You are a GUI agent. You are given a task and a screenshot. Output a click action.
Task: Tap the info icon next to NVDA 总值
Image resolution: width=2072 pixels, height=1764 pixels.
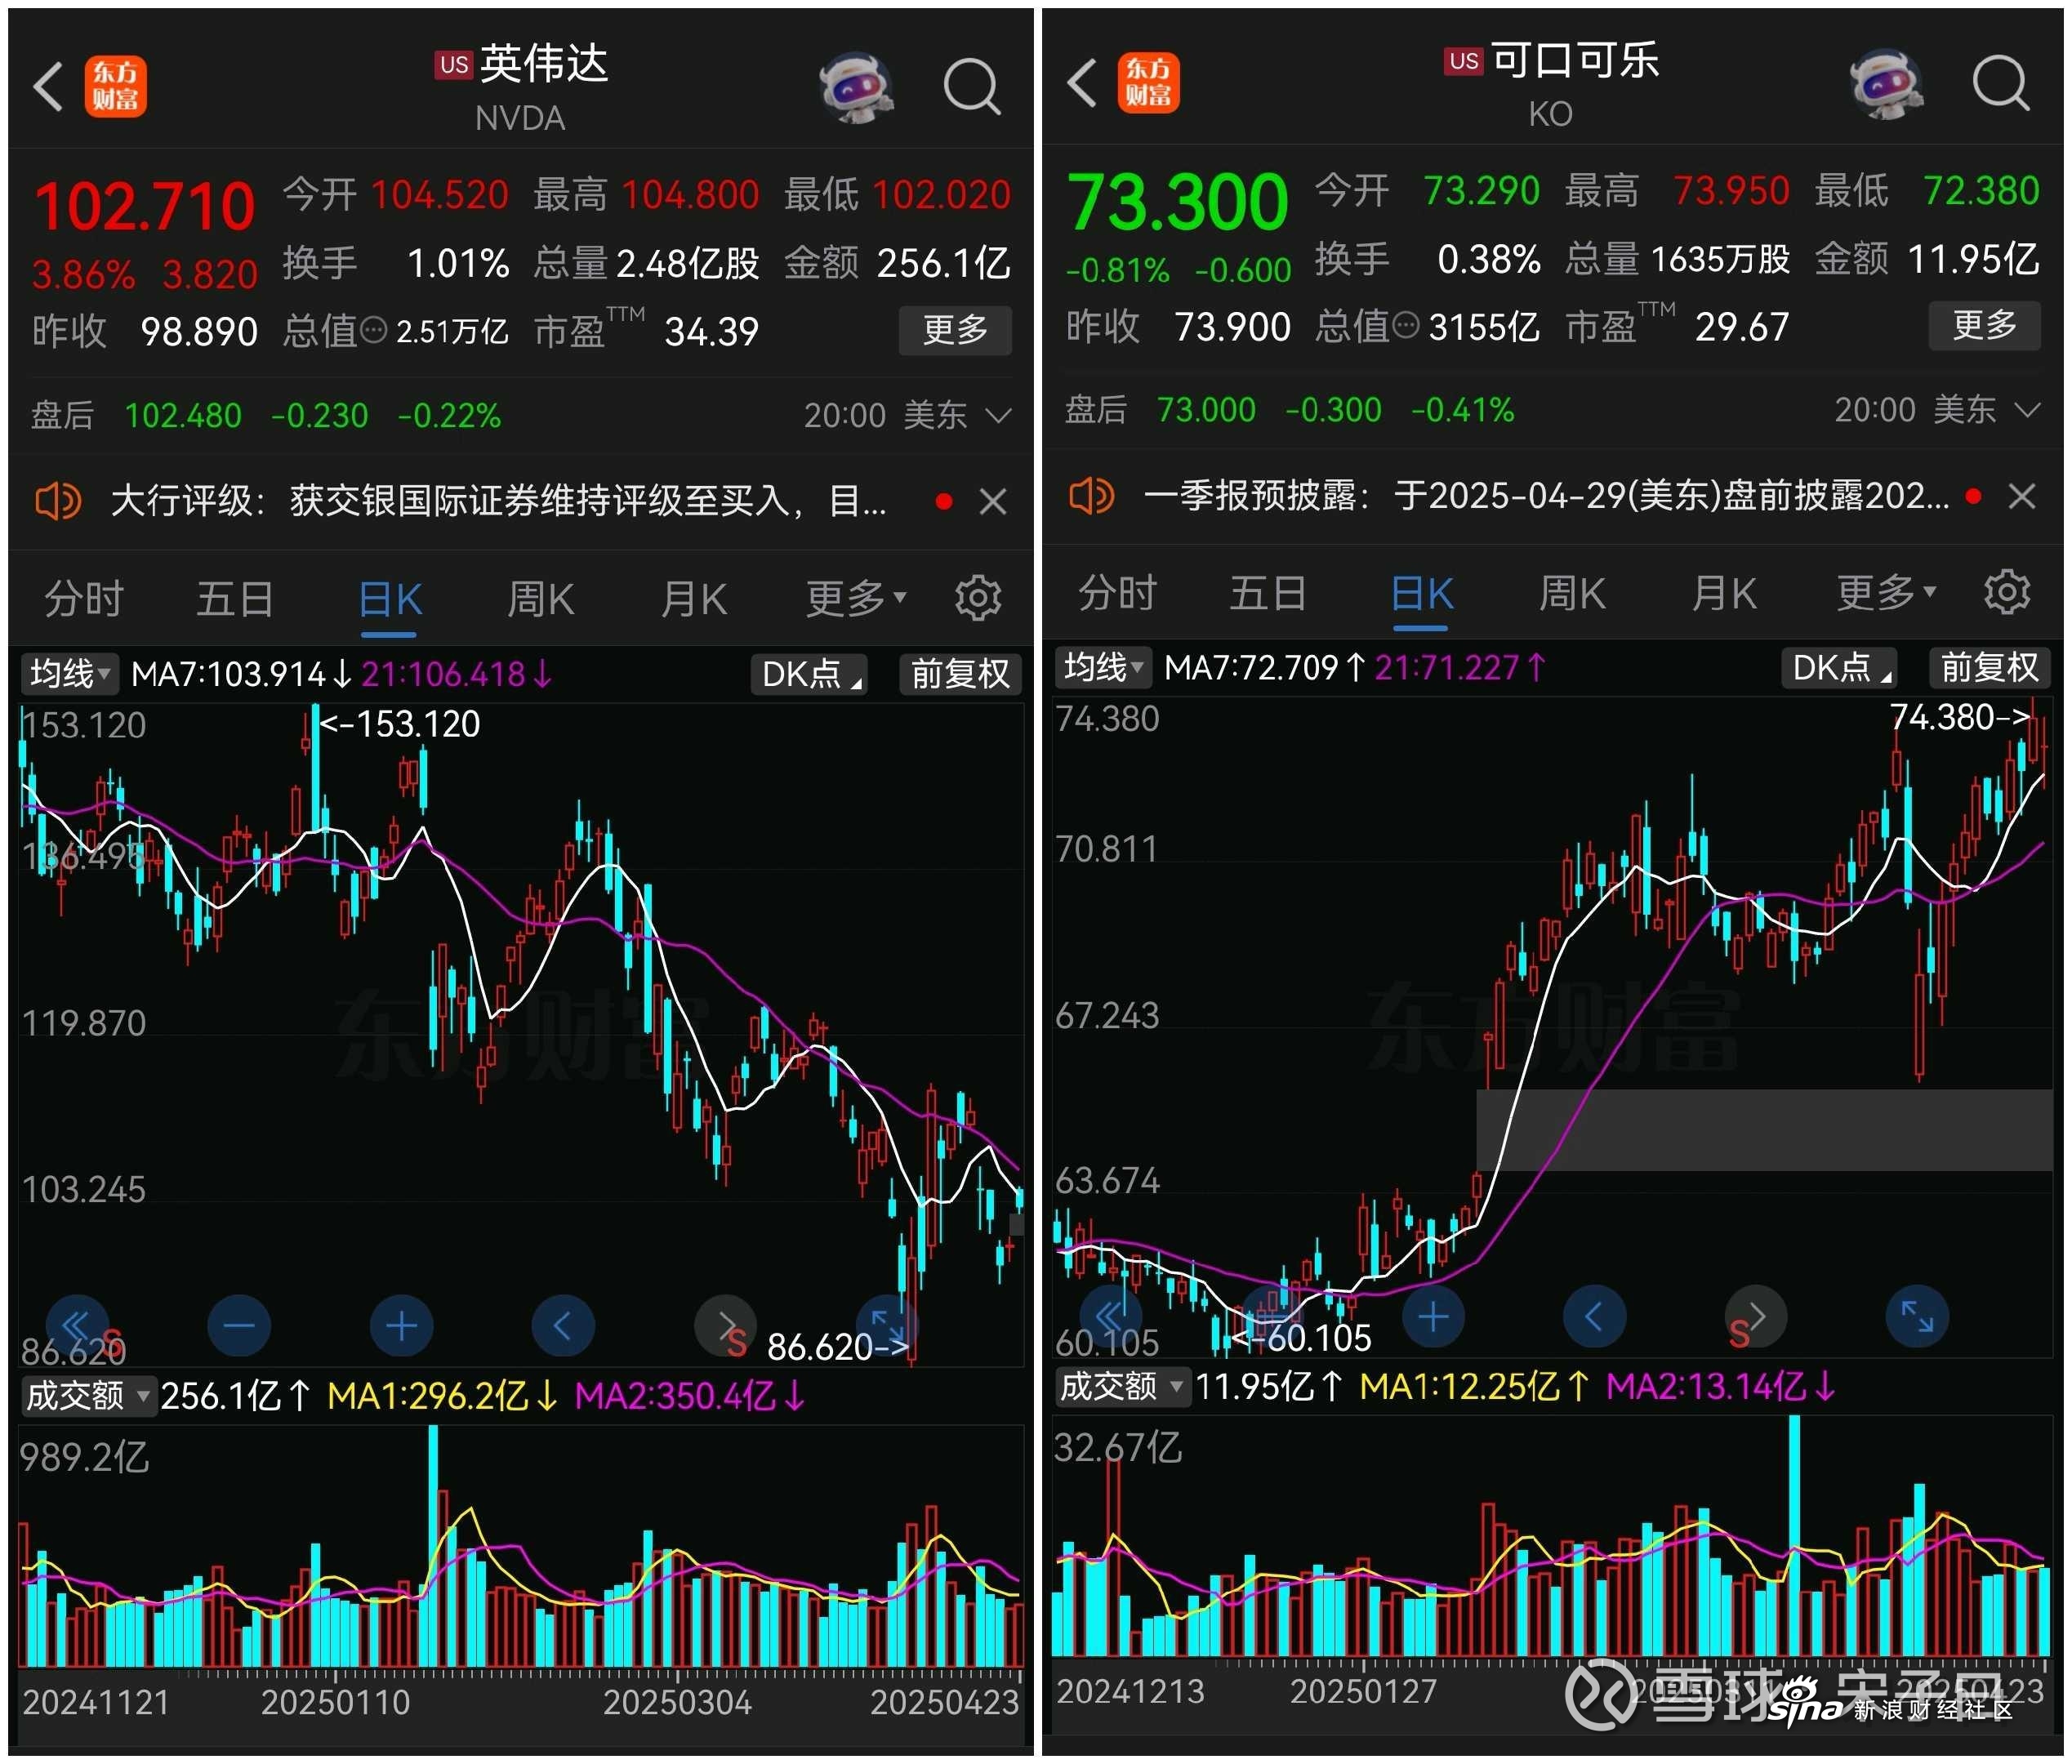[x=373, y=330]
